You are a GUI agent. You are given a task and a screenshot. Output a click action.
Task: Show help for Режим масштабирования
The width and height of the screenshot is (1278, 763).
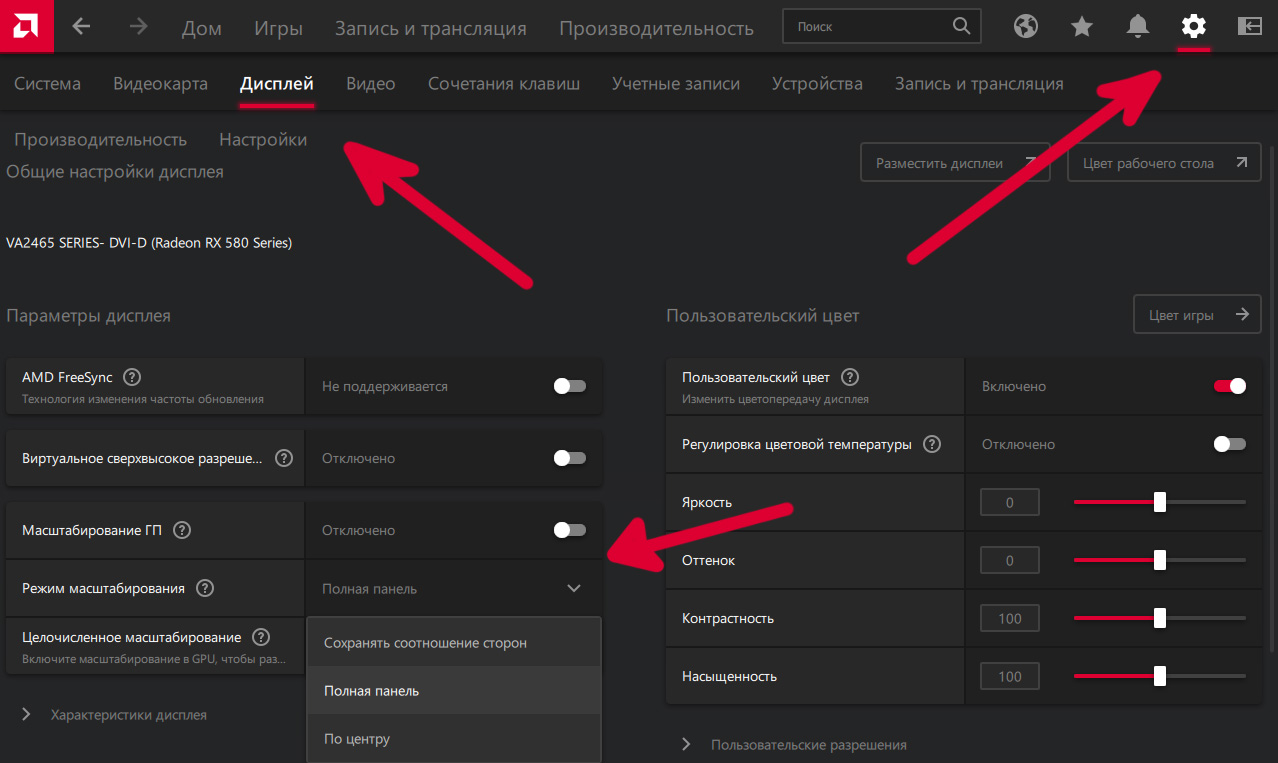[205, 588]
